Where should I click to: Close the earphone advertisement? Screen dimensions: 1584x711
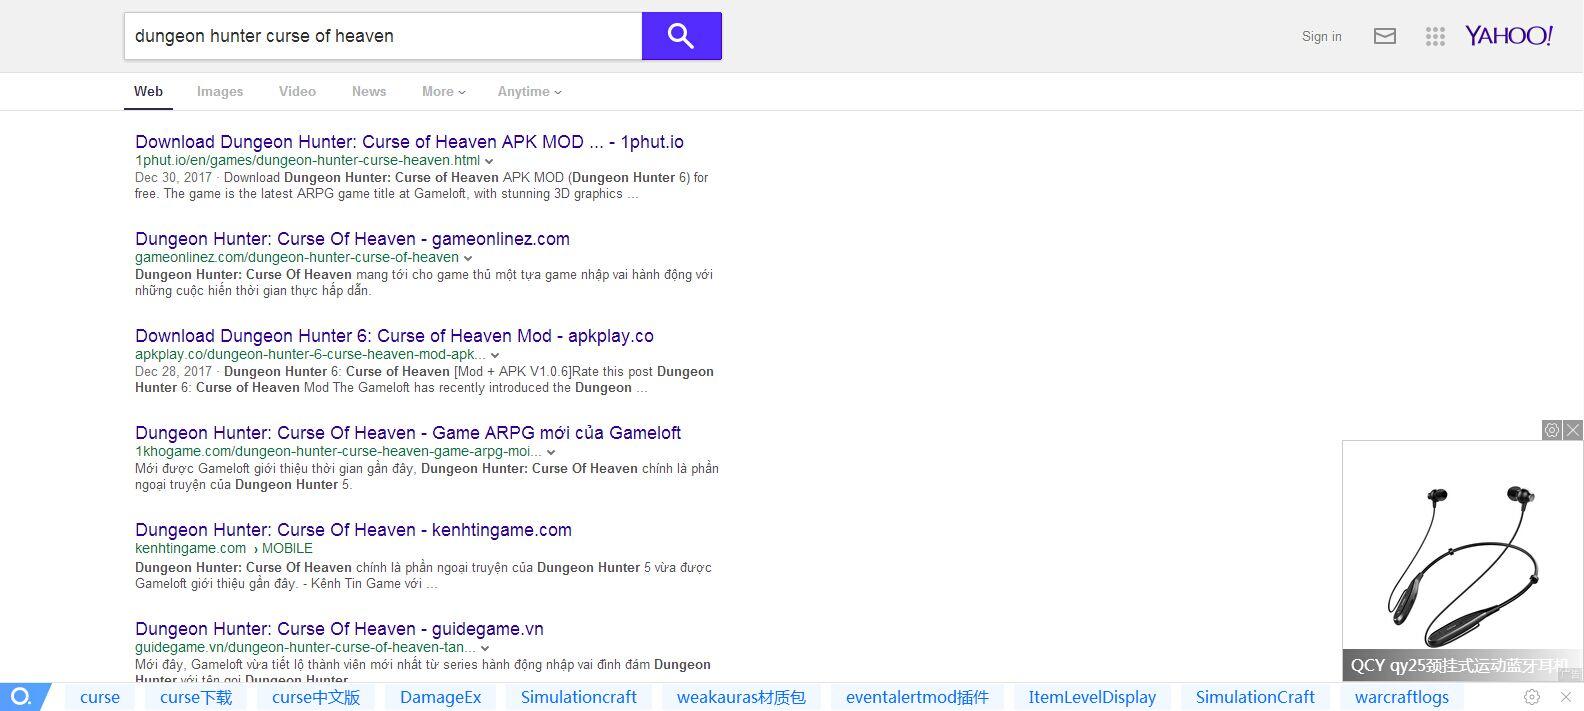(x=1573, y=430)
